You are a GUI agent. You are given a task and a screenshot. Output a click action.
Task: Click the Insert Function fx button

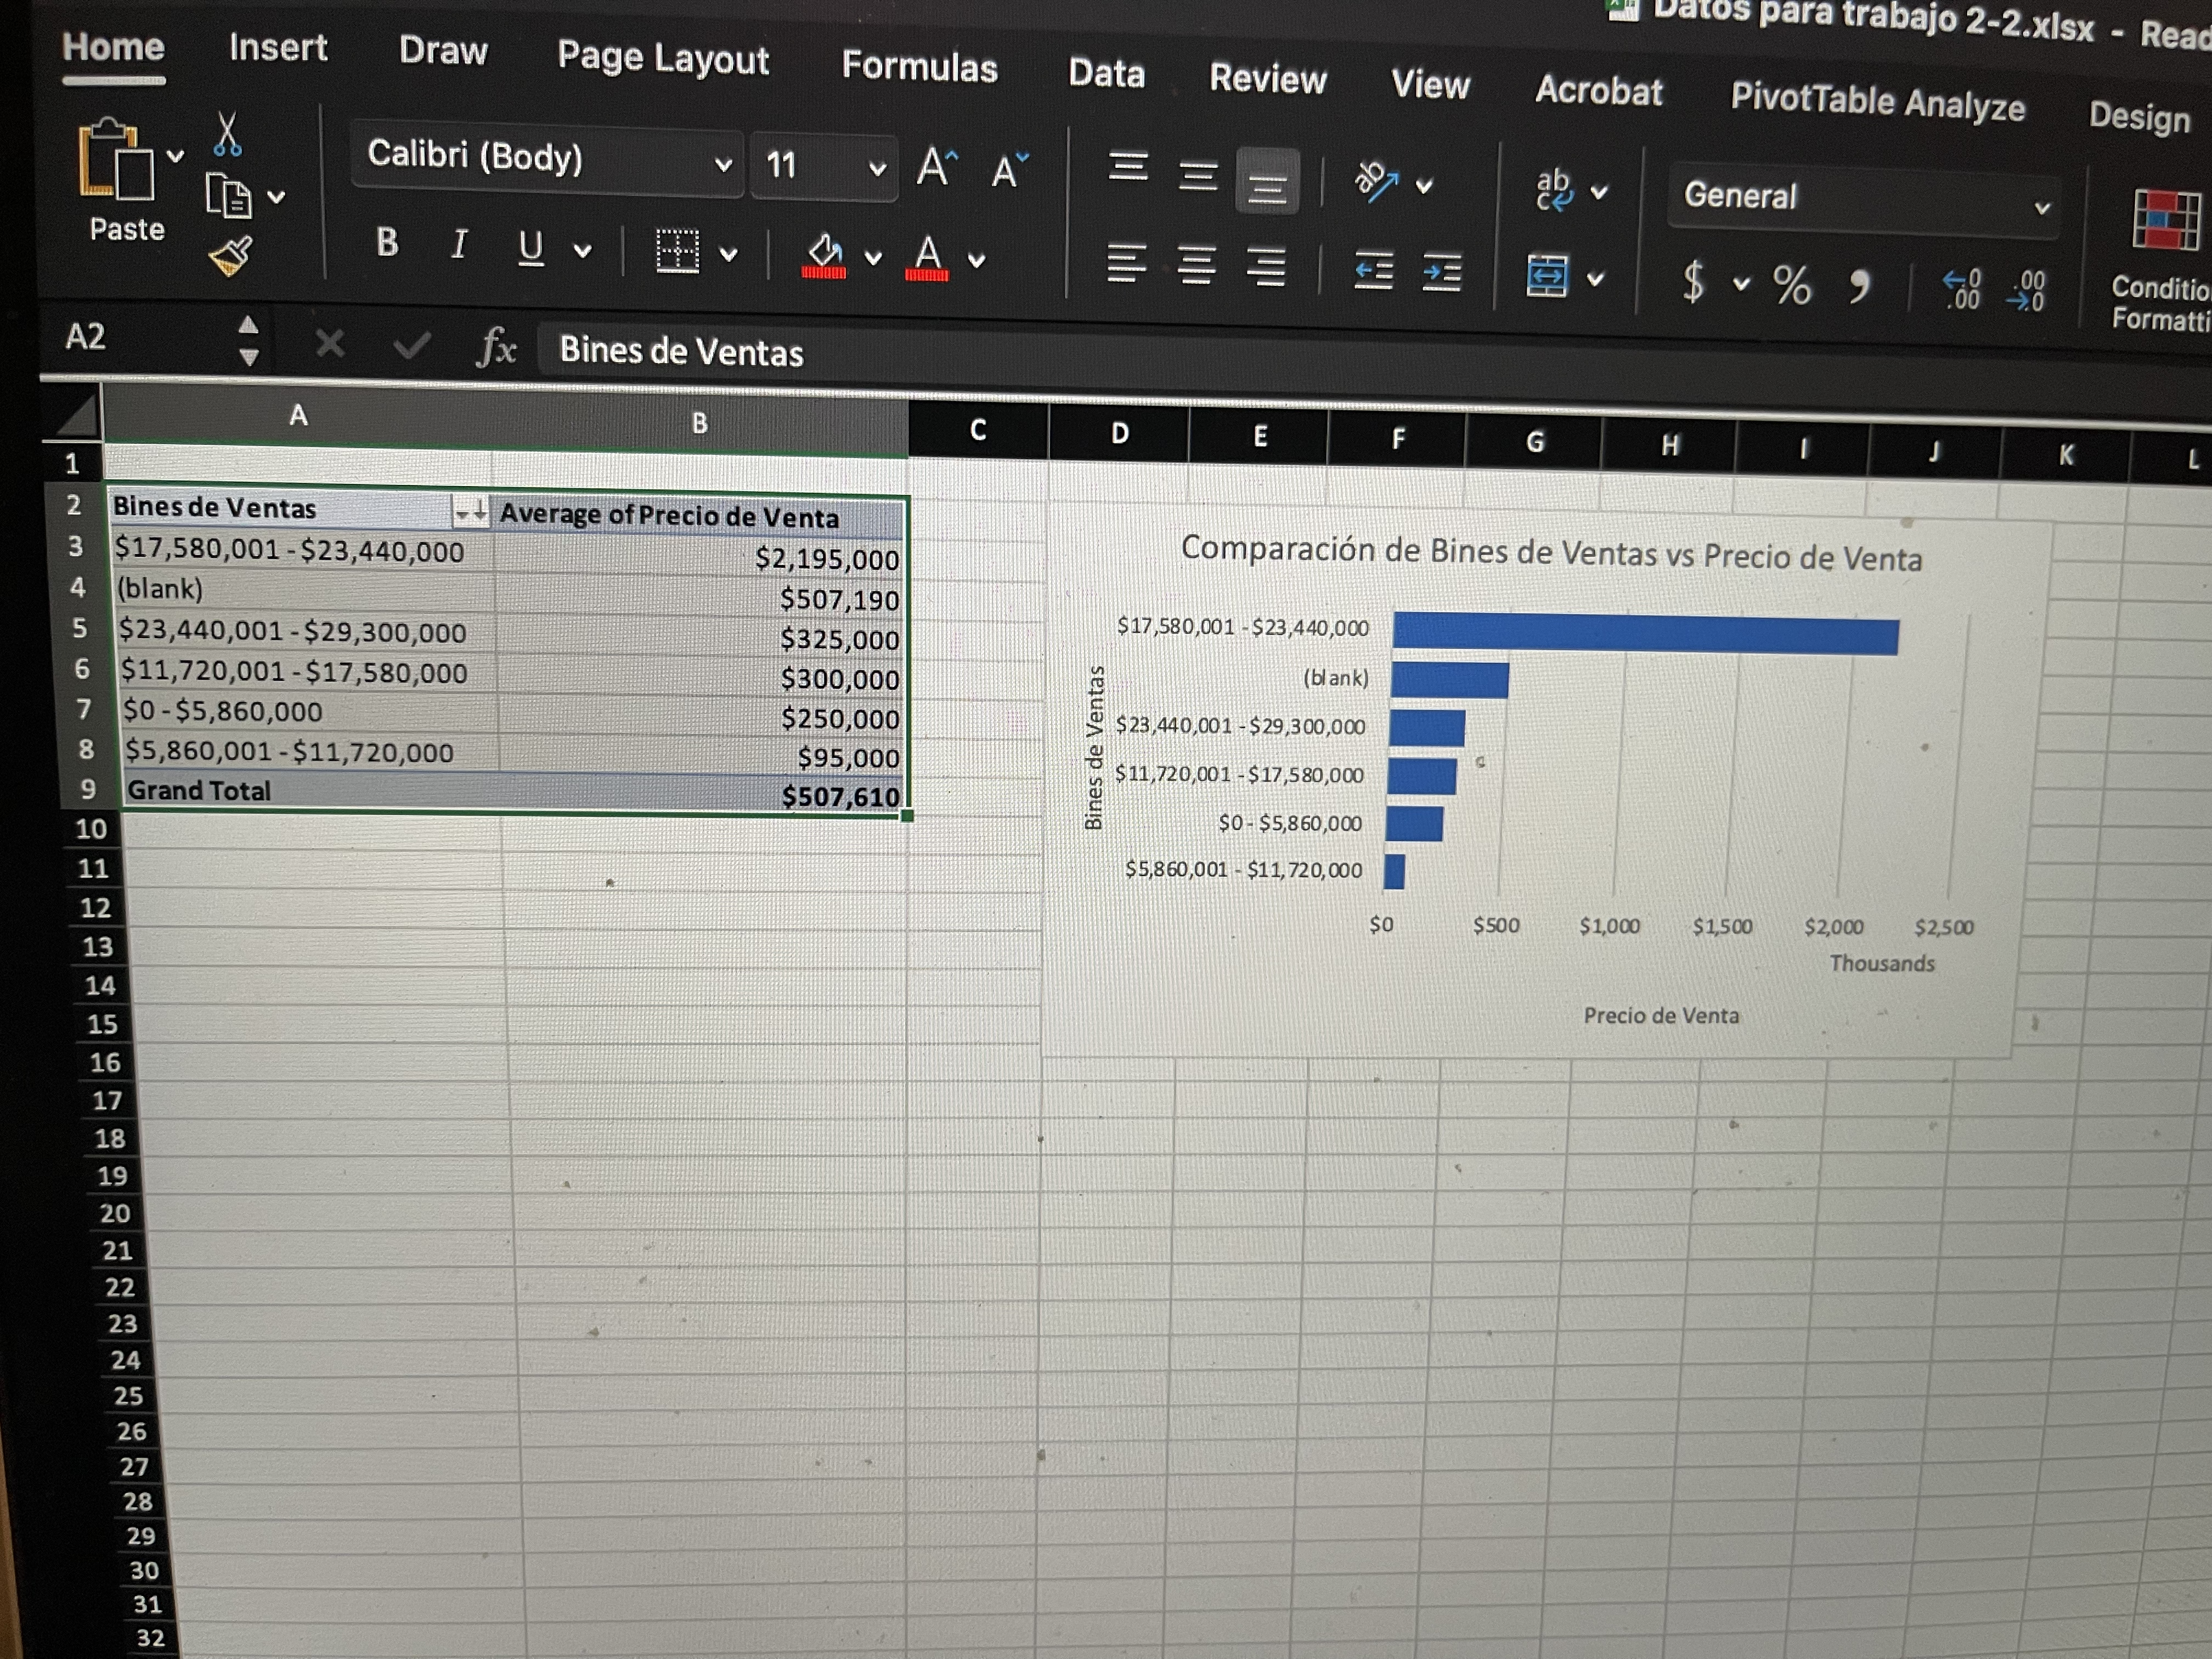point(497,348)
